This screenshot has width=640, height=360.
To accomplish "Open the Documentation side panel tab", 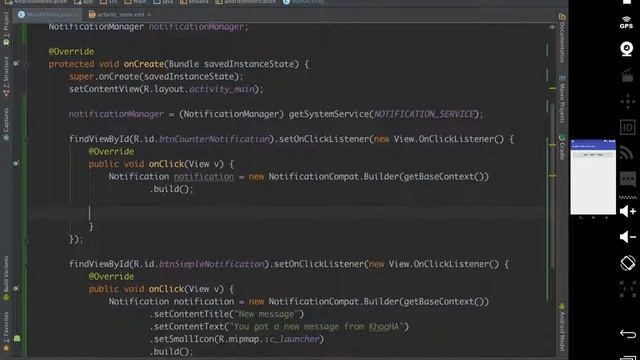I will pyautogui.click(x=562, y=38).
